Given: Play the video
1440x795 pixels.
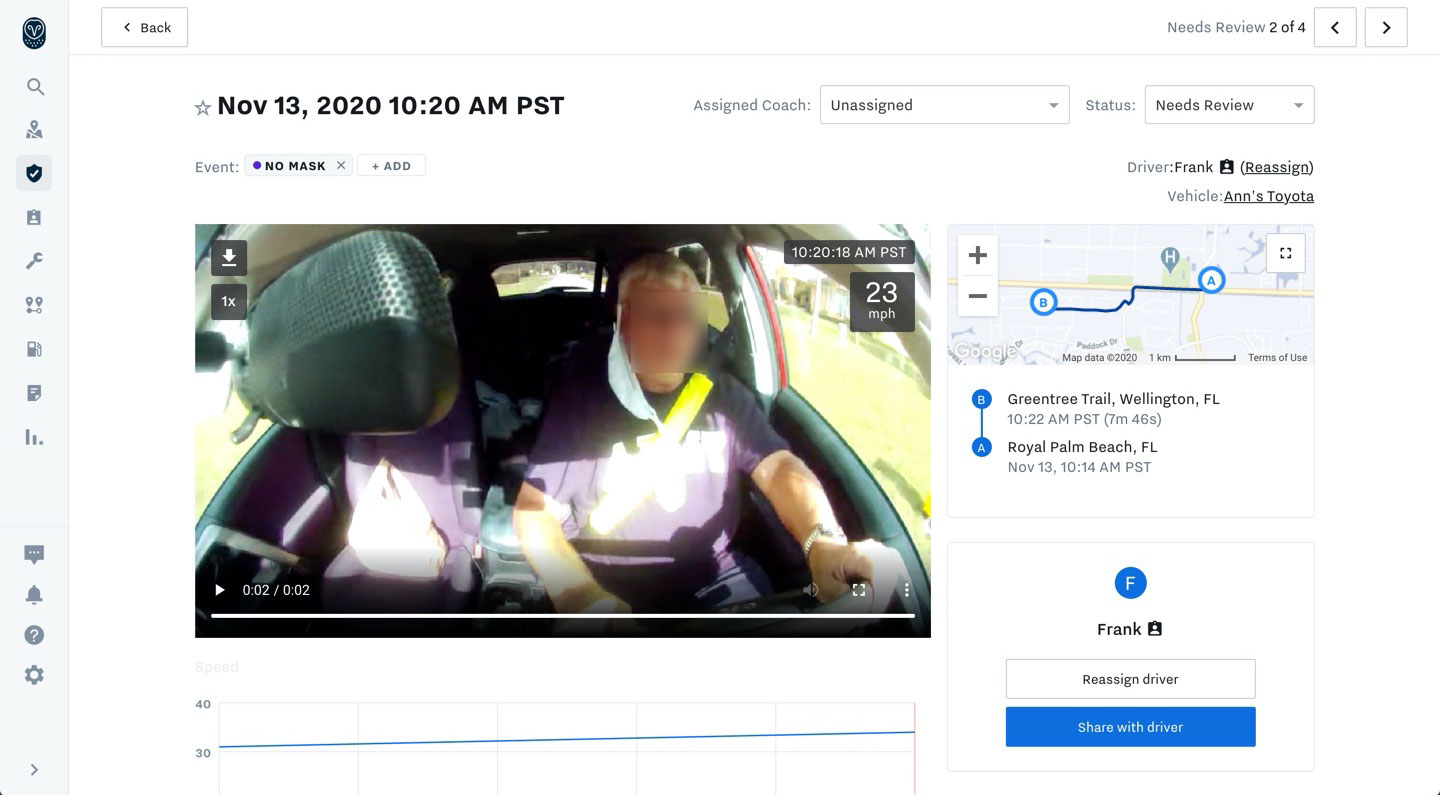Looking at the screenshot, I should click(220, 590).
